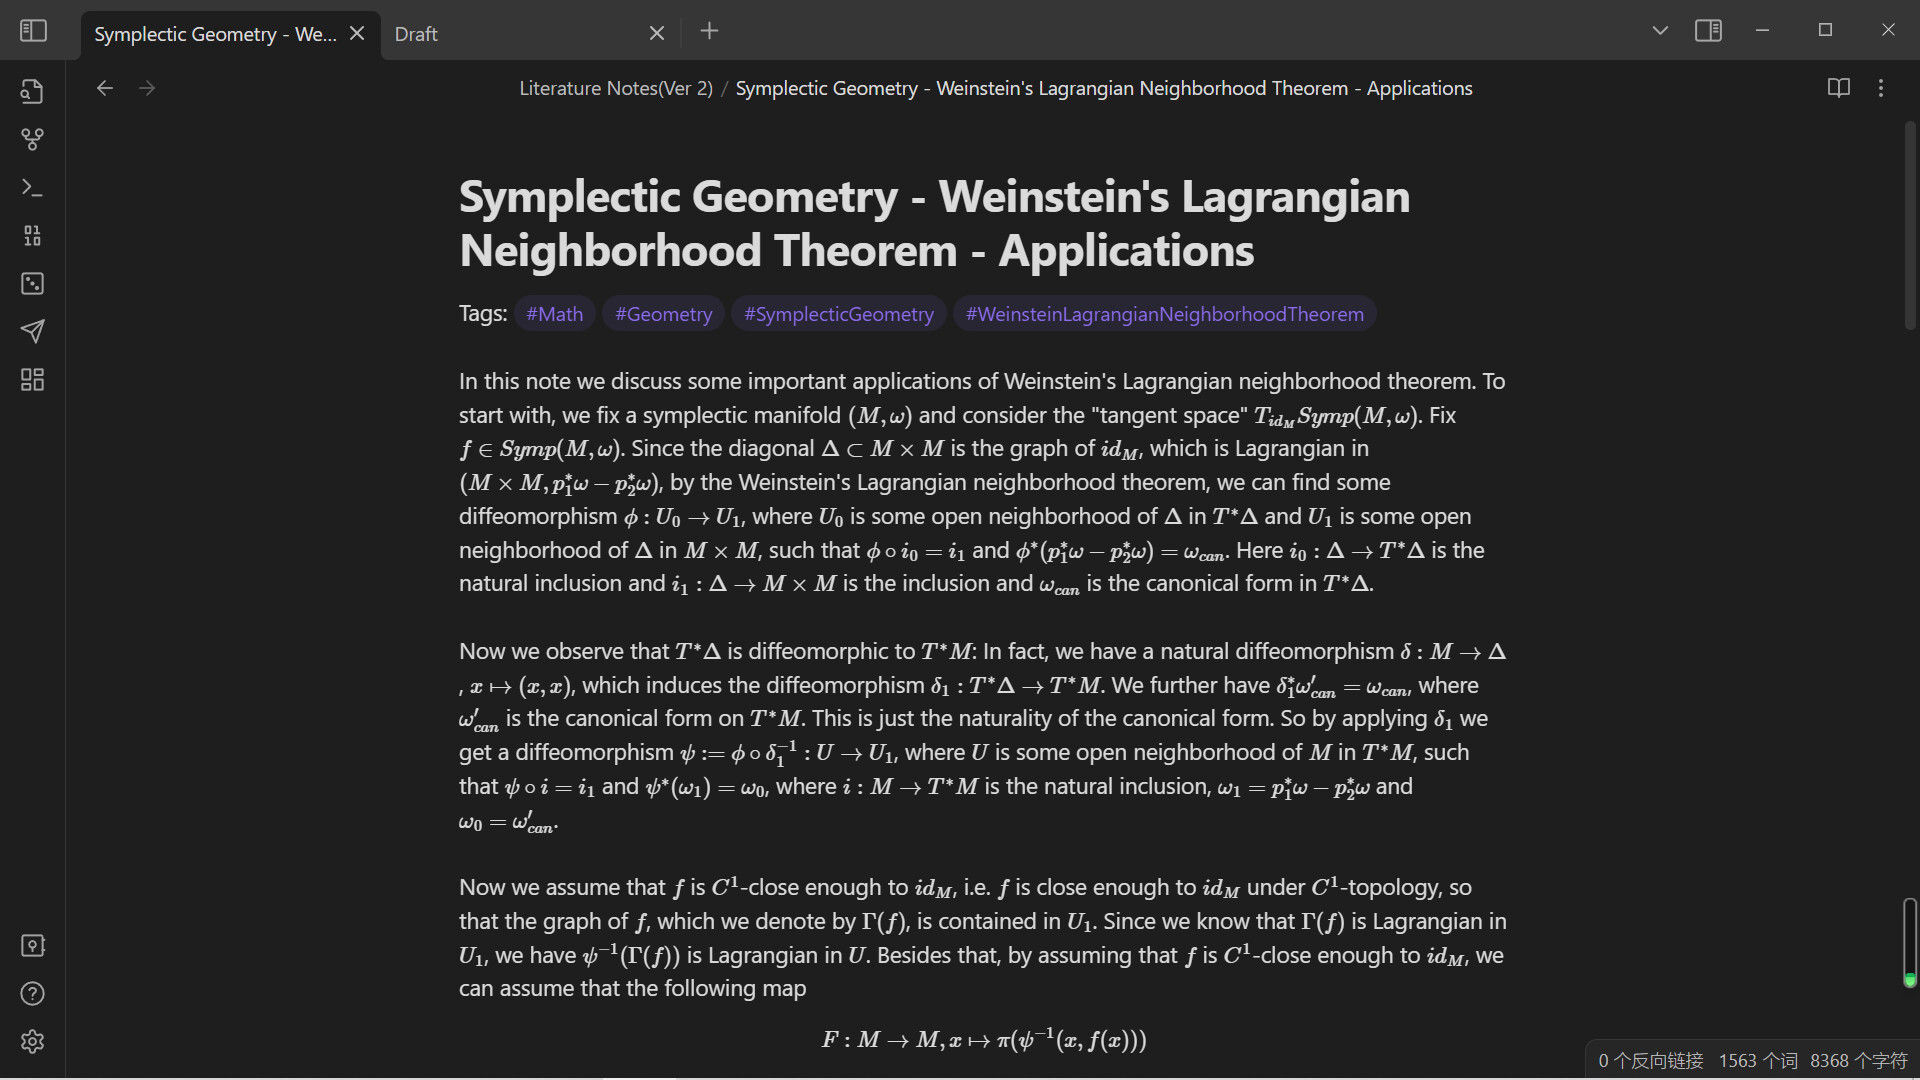
Task: Switch to reading view mode
Action: [1838, 88]
